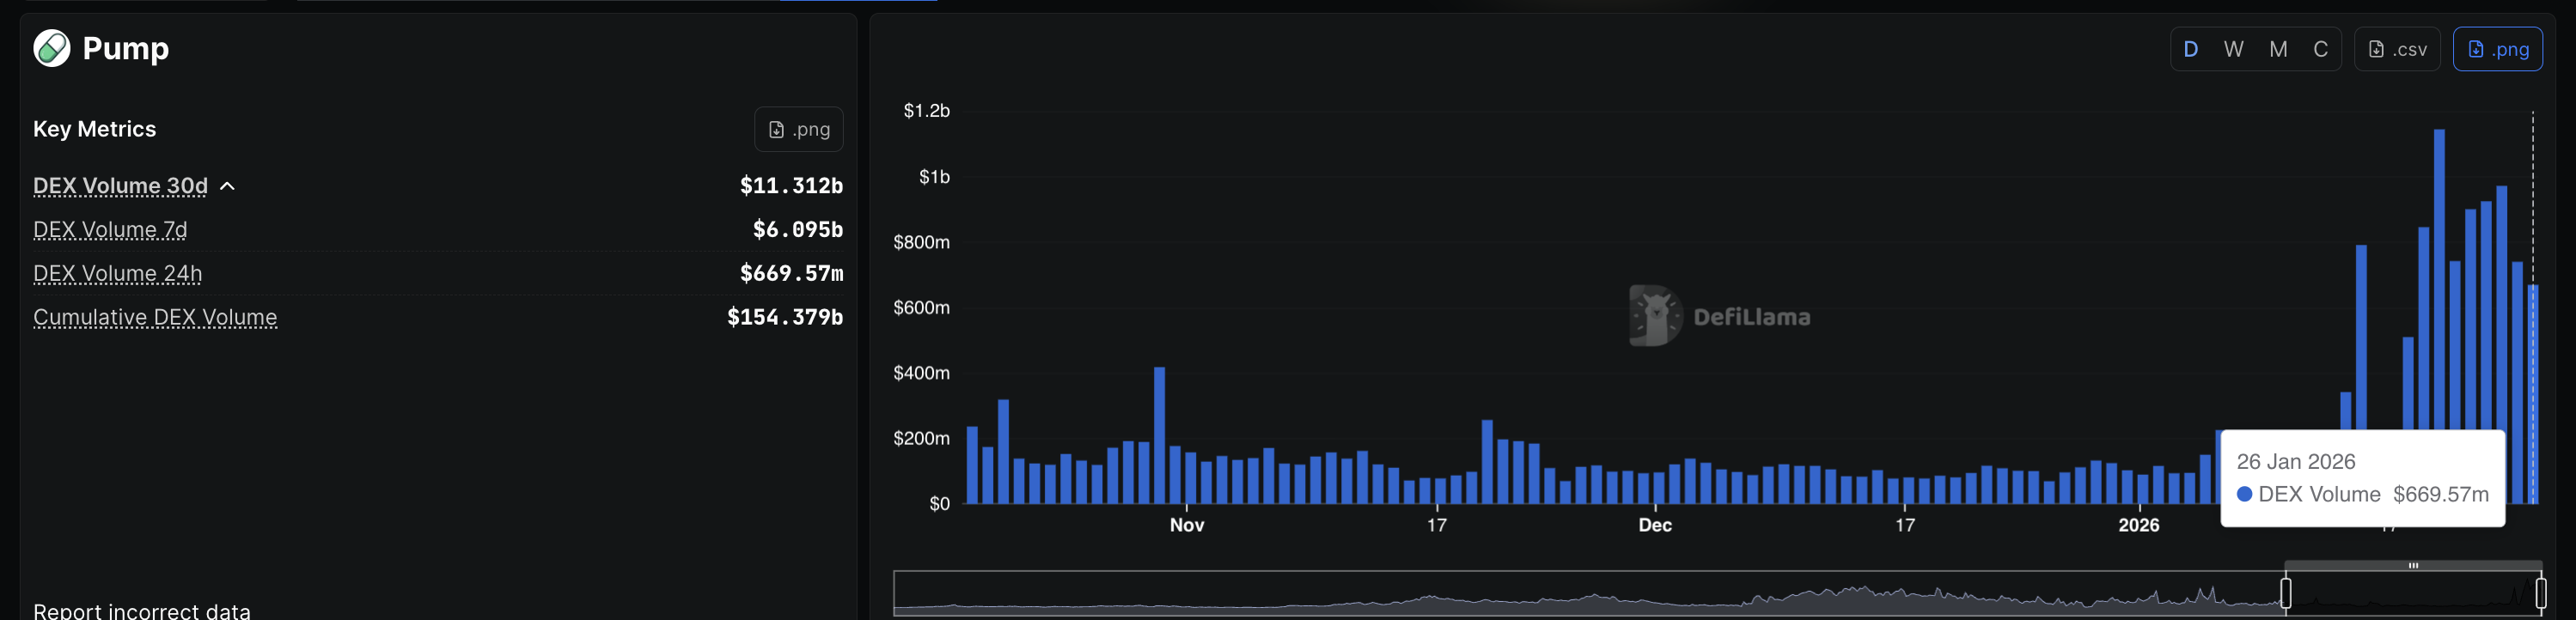Image resolution: width=2576 pixels, height=620 pixels.
Task: Click the Cumulative DEX Volume label
Action: (155, 318)
